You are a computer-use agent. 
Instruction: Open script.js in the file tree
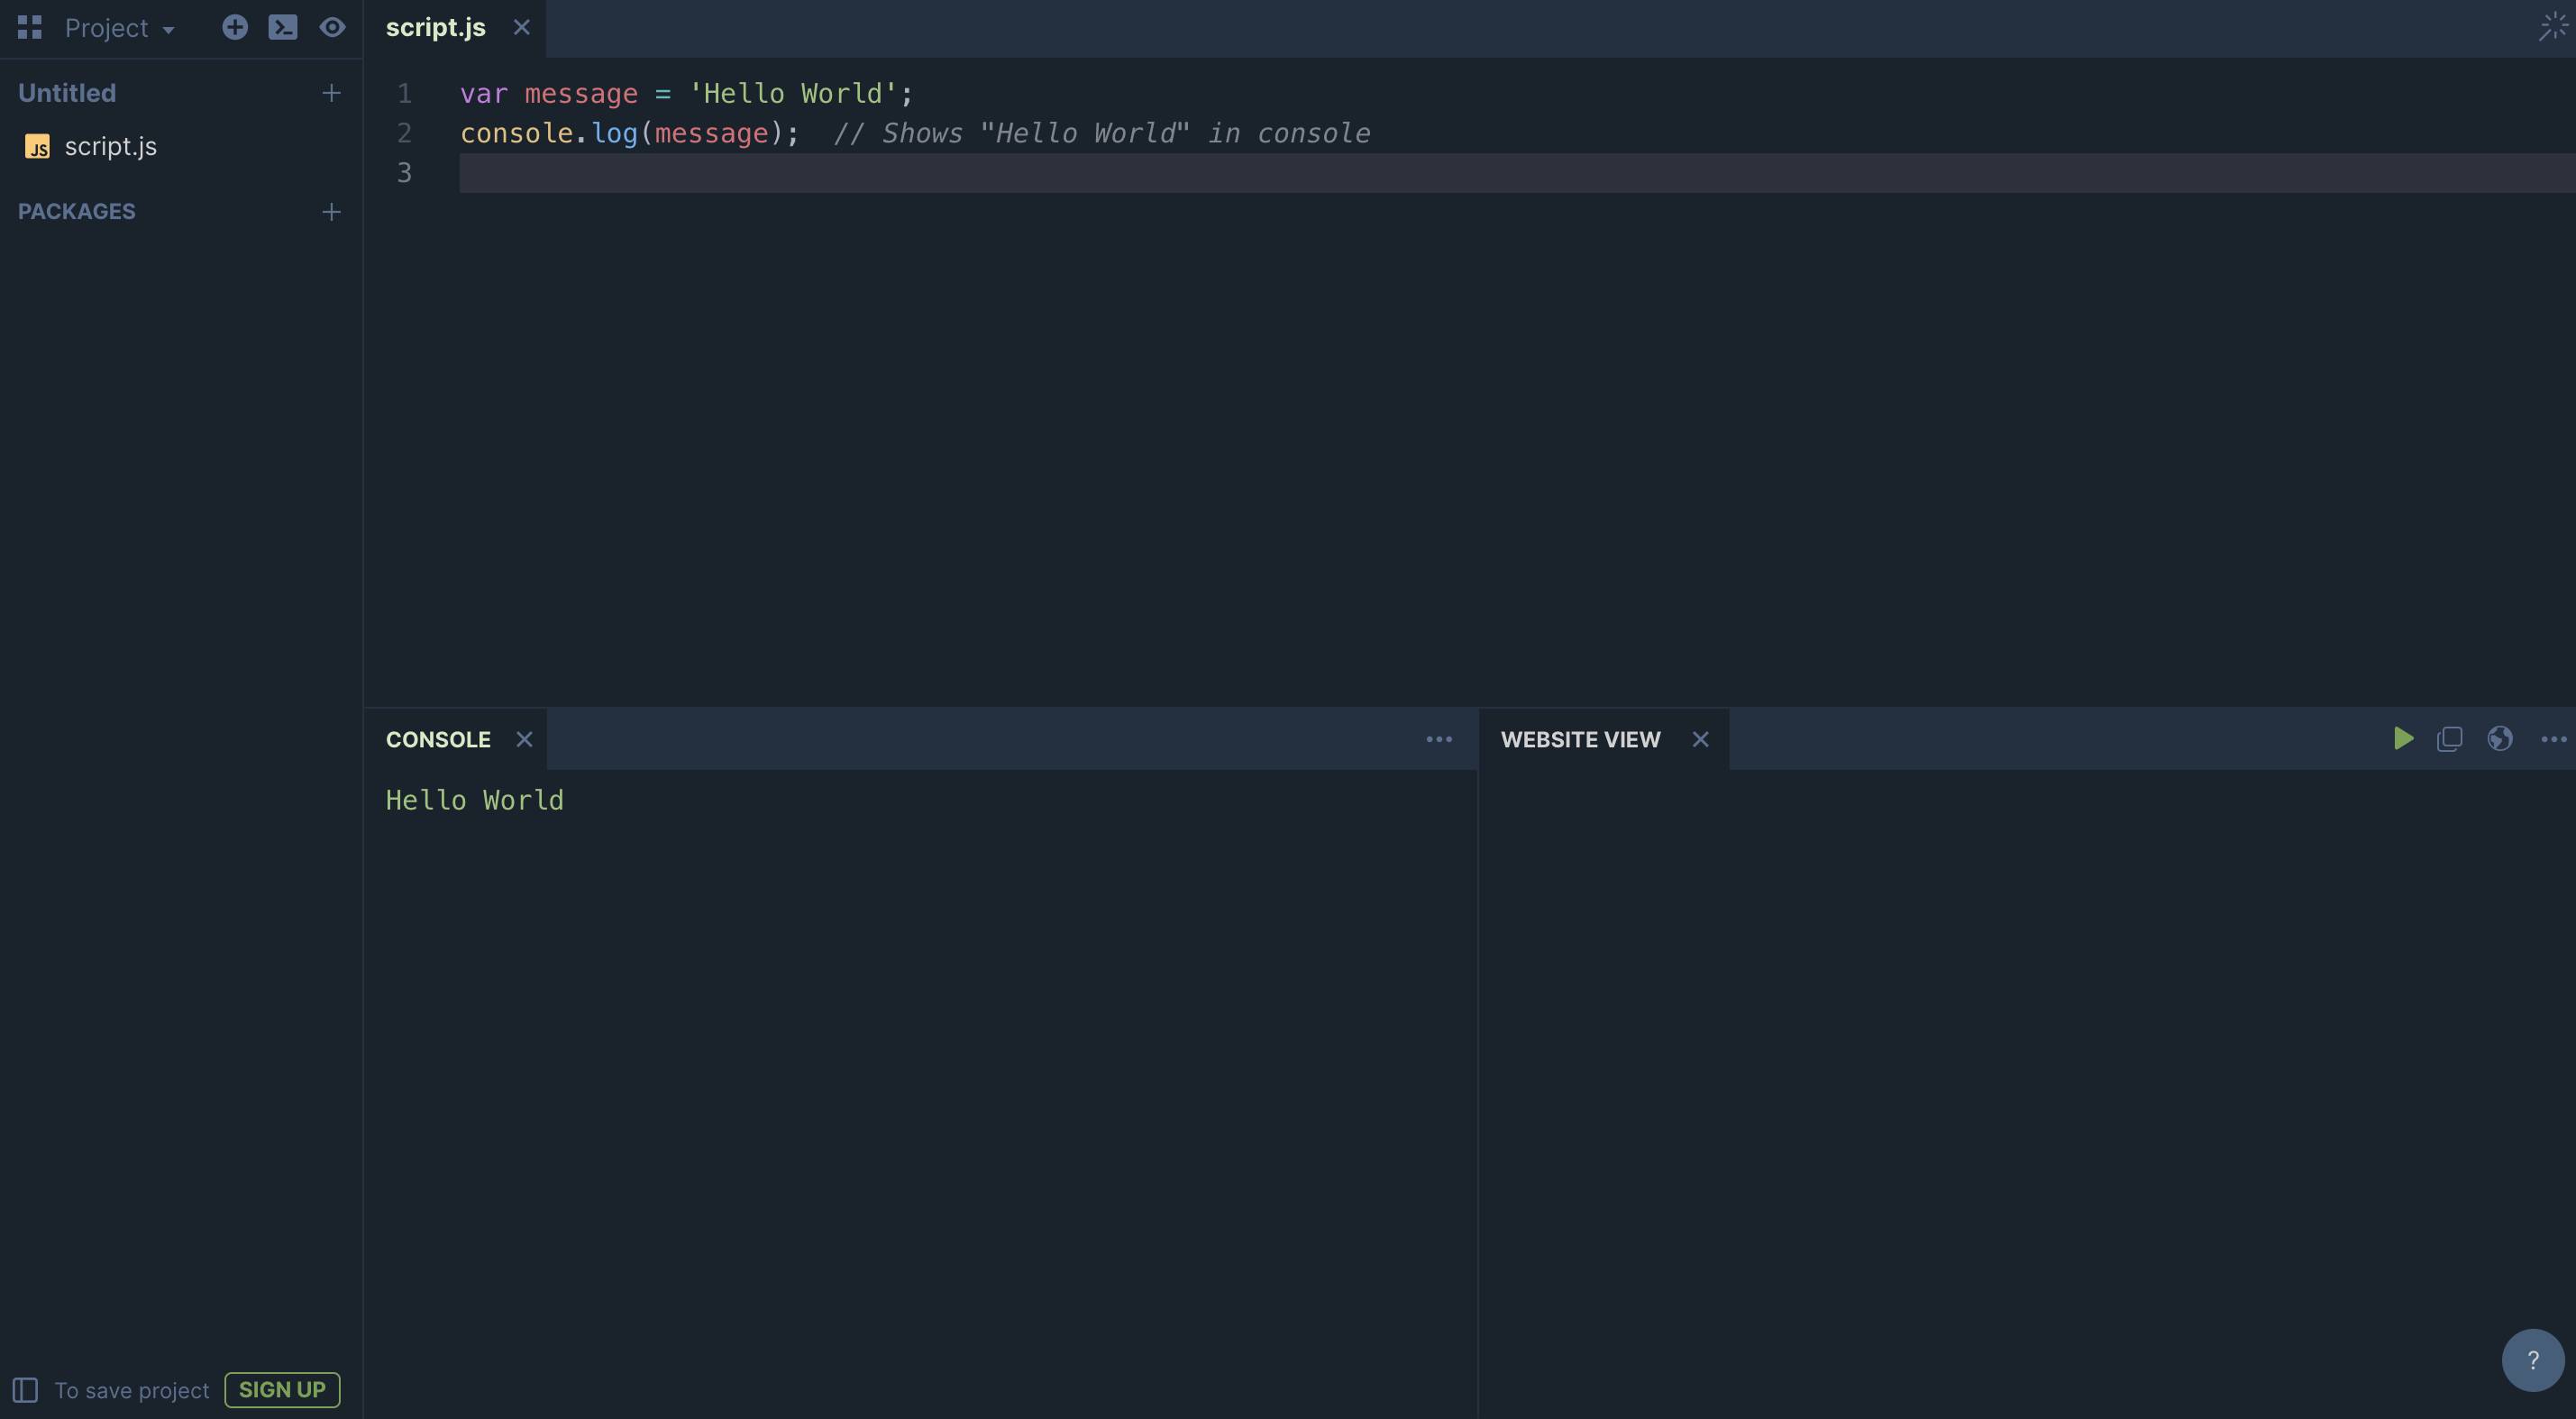(x=111, y=147)
